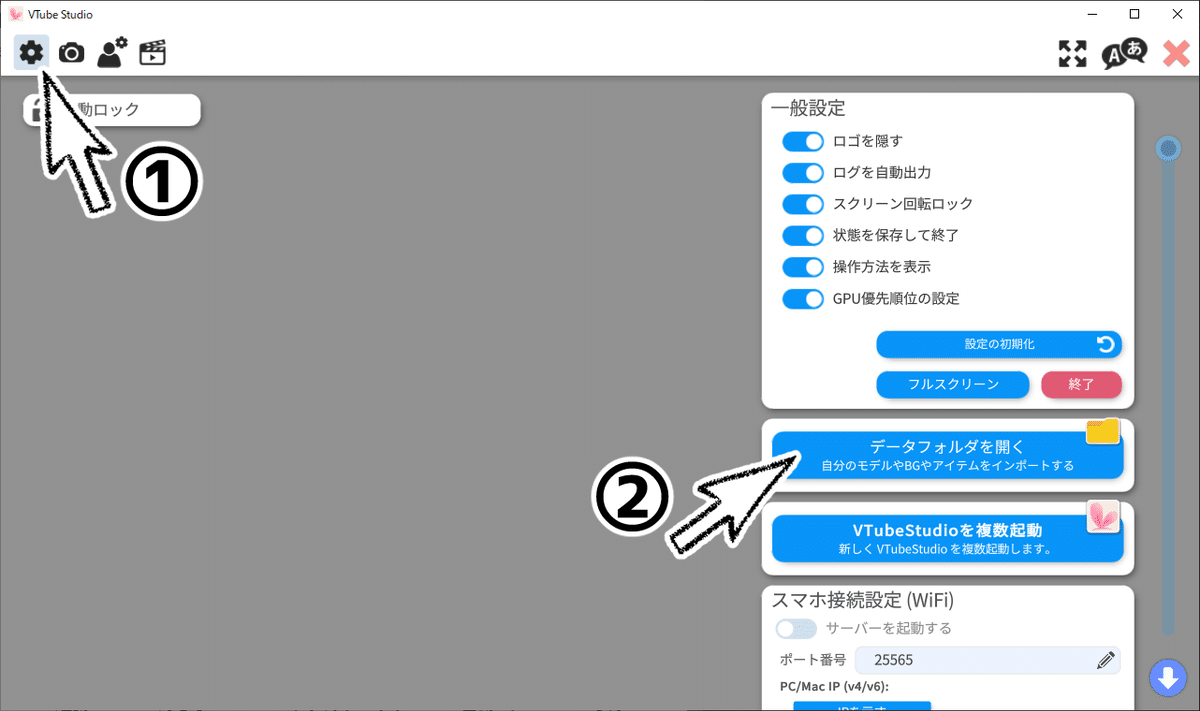Click the pencil edit icon beside port 25565

1105,660
